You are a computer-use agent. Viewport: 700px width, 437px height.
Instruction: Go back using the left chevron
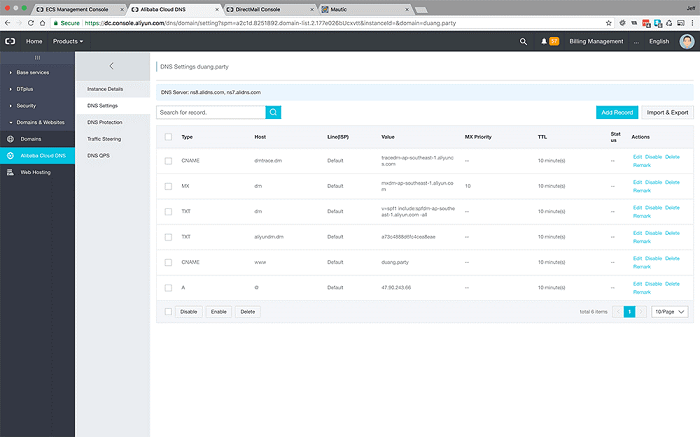112,66
